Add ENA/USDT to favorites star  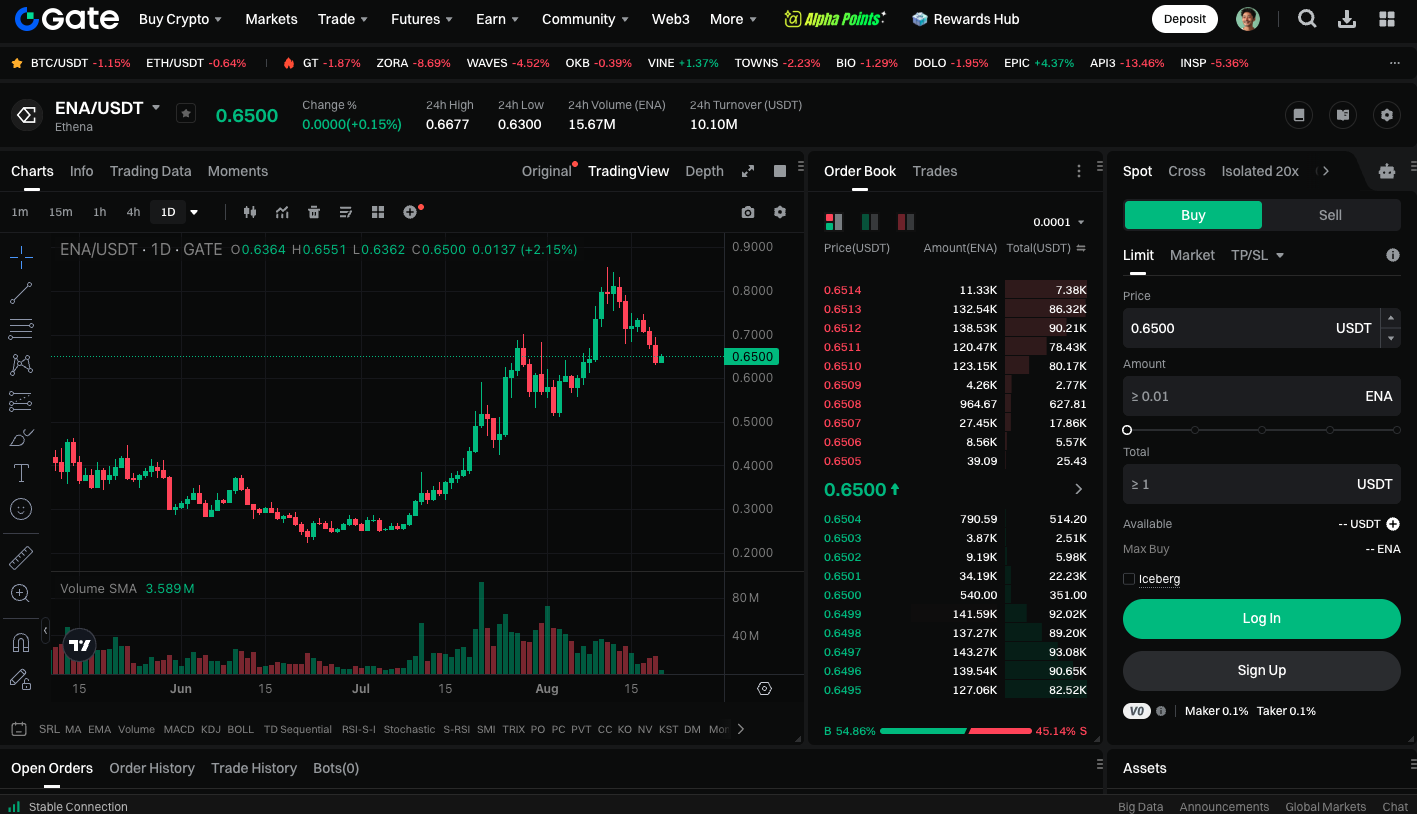pyautogui.click(x=186, y=113)
